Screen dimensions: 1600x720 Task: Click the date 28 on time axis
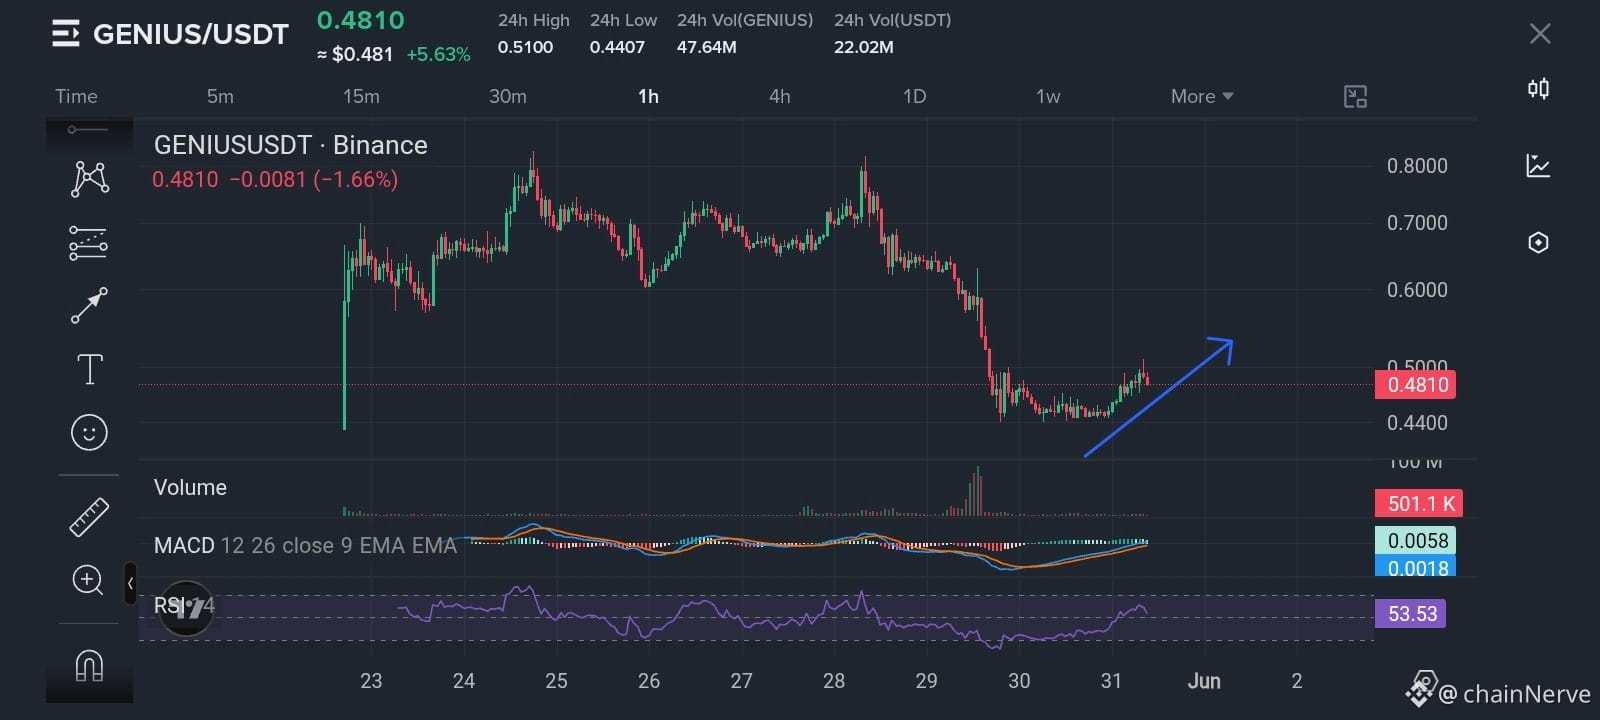(x=834, y=681)
